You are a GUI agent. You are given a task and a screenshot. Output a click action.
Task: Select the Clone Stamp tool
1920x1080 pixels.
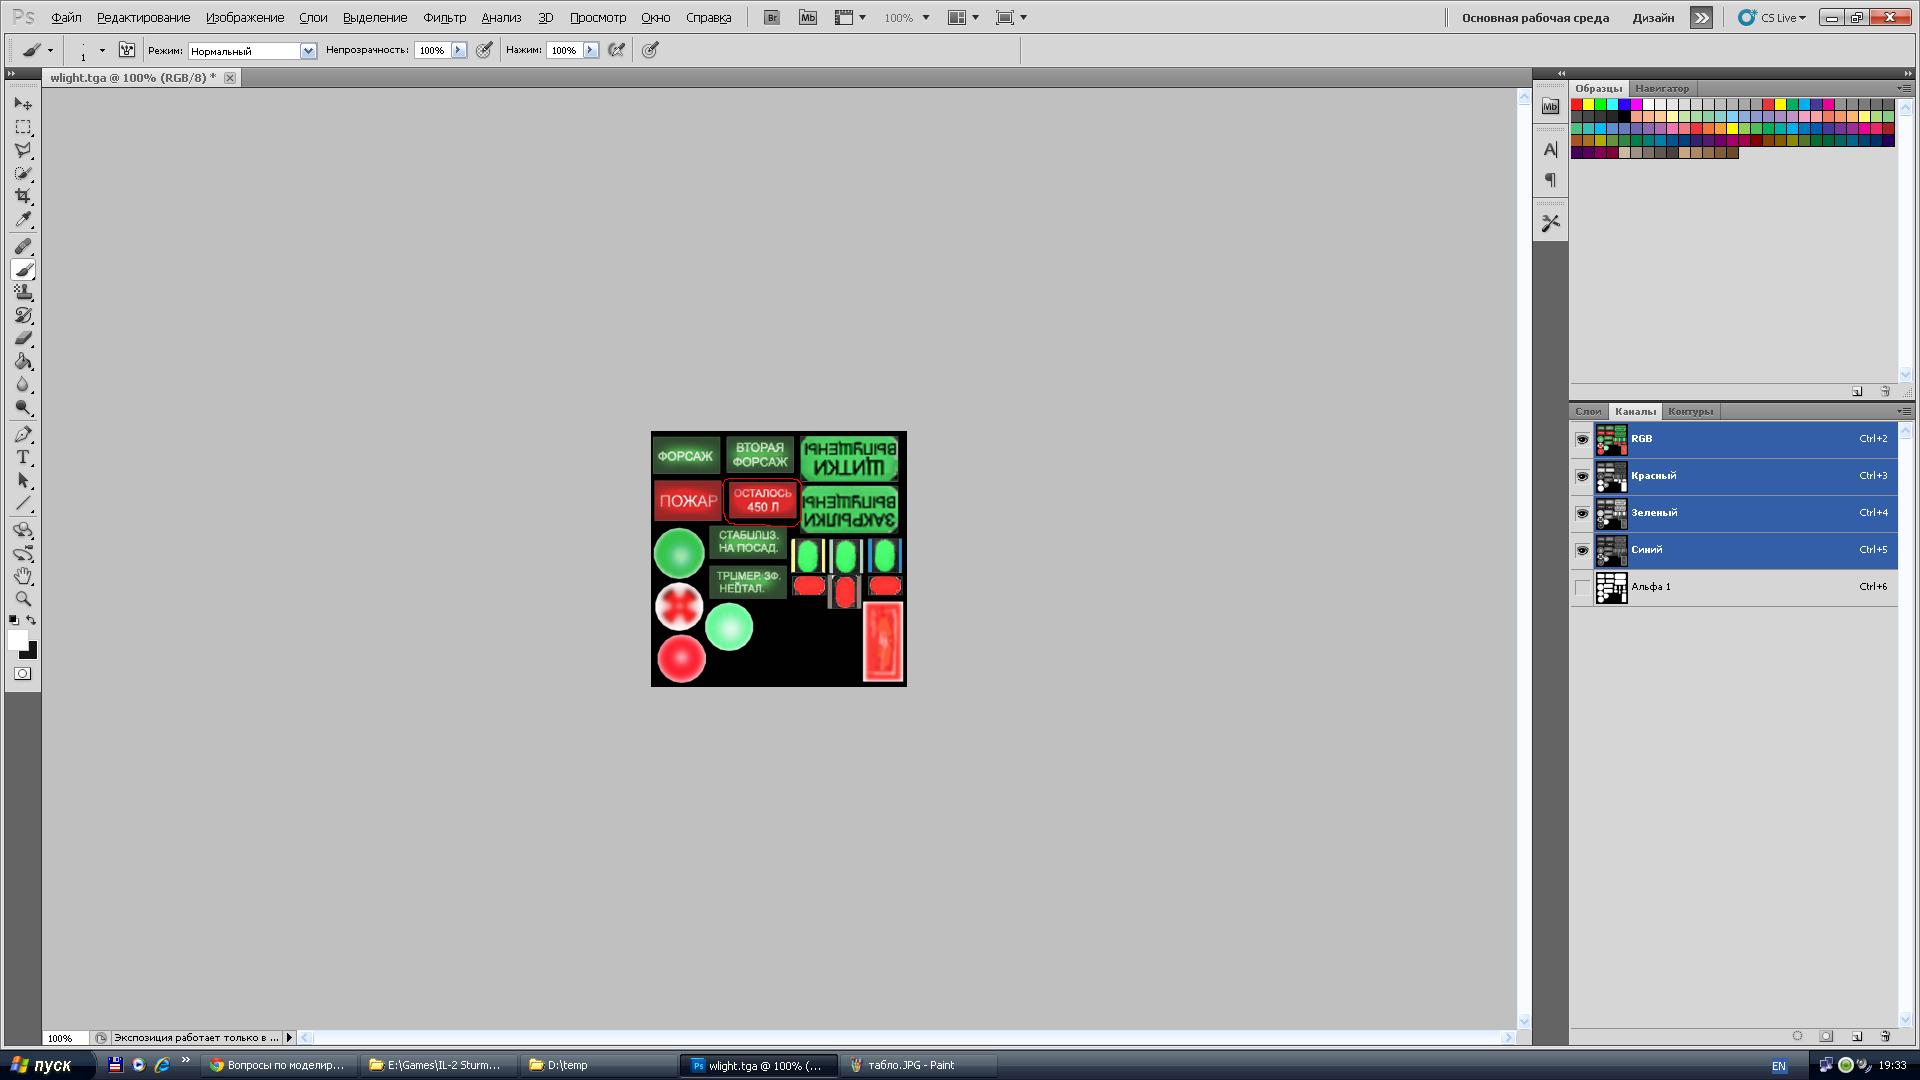(x=23, y=292)
